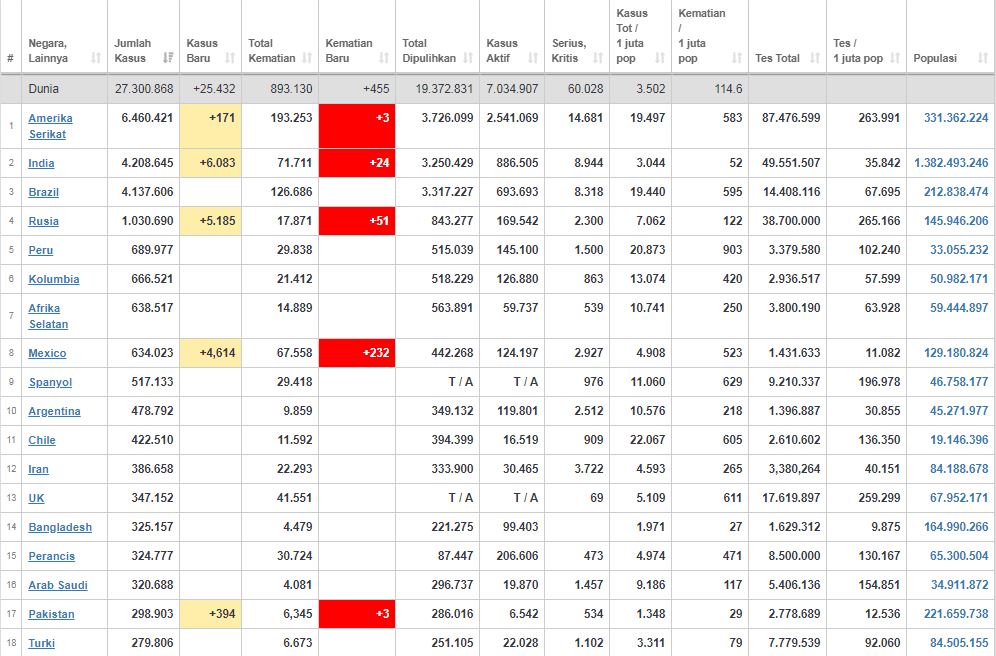
Task: Click population link 221.659.738
Action: [956, 613]
